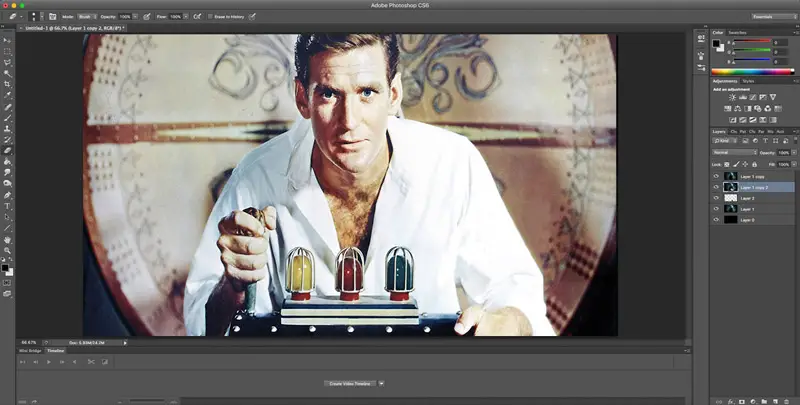The image size is (800, 405).
Task: Open the Flow slider dropdown
Action: pyautogui.click(x=186, y=17)
